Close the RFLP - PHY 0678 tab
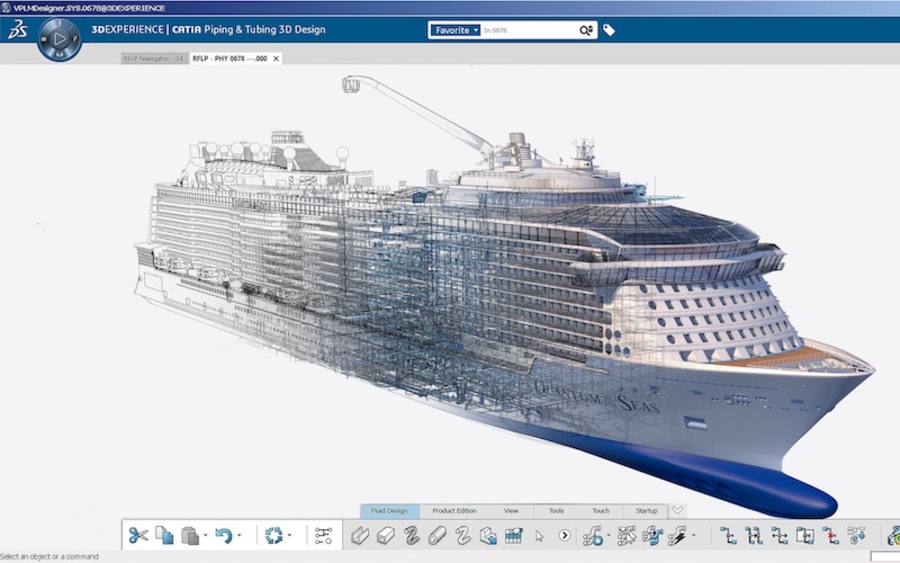This screenshot has height=563, width=900. pyautogui.click(x=276, y=59)
